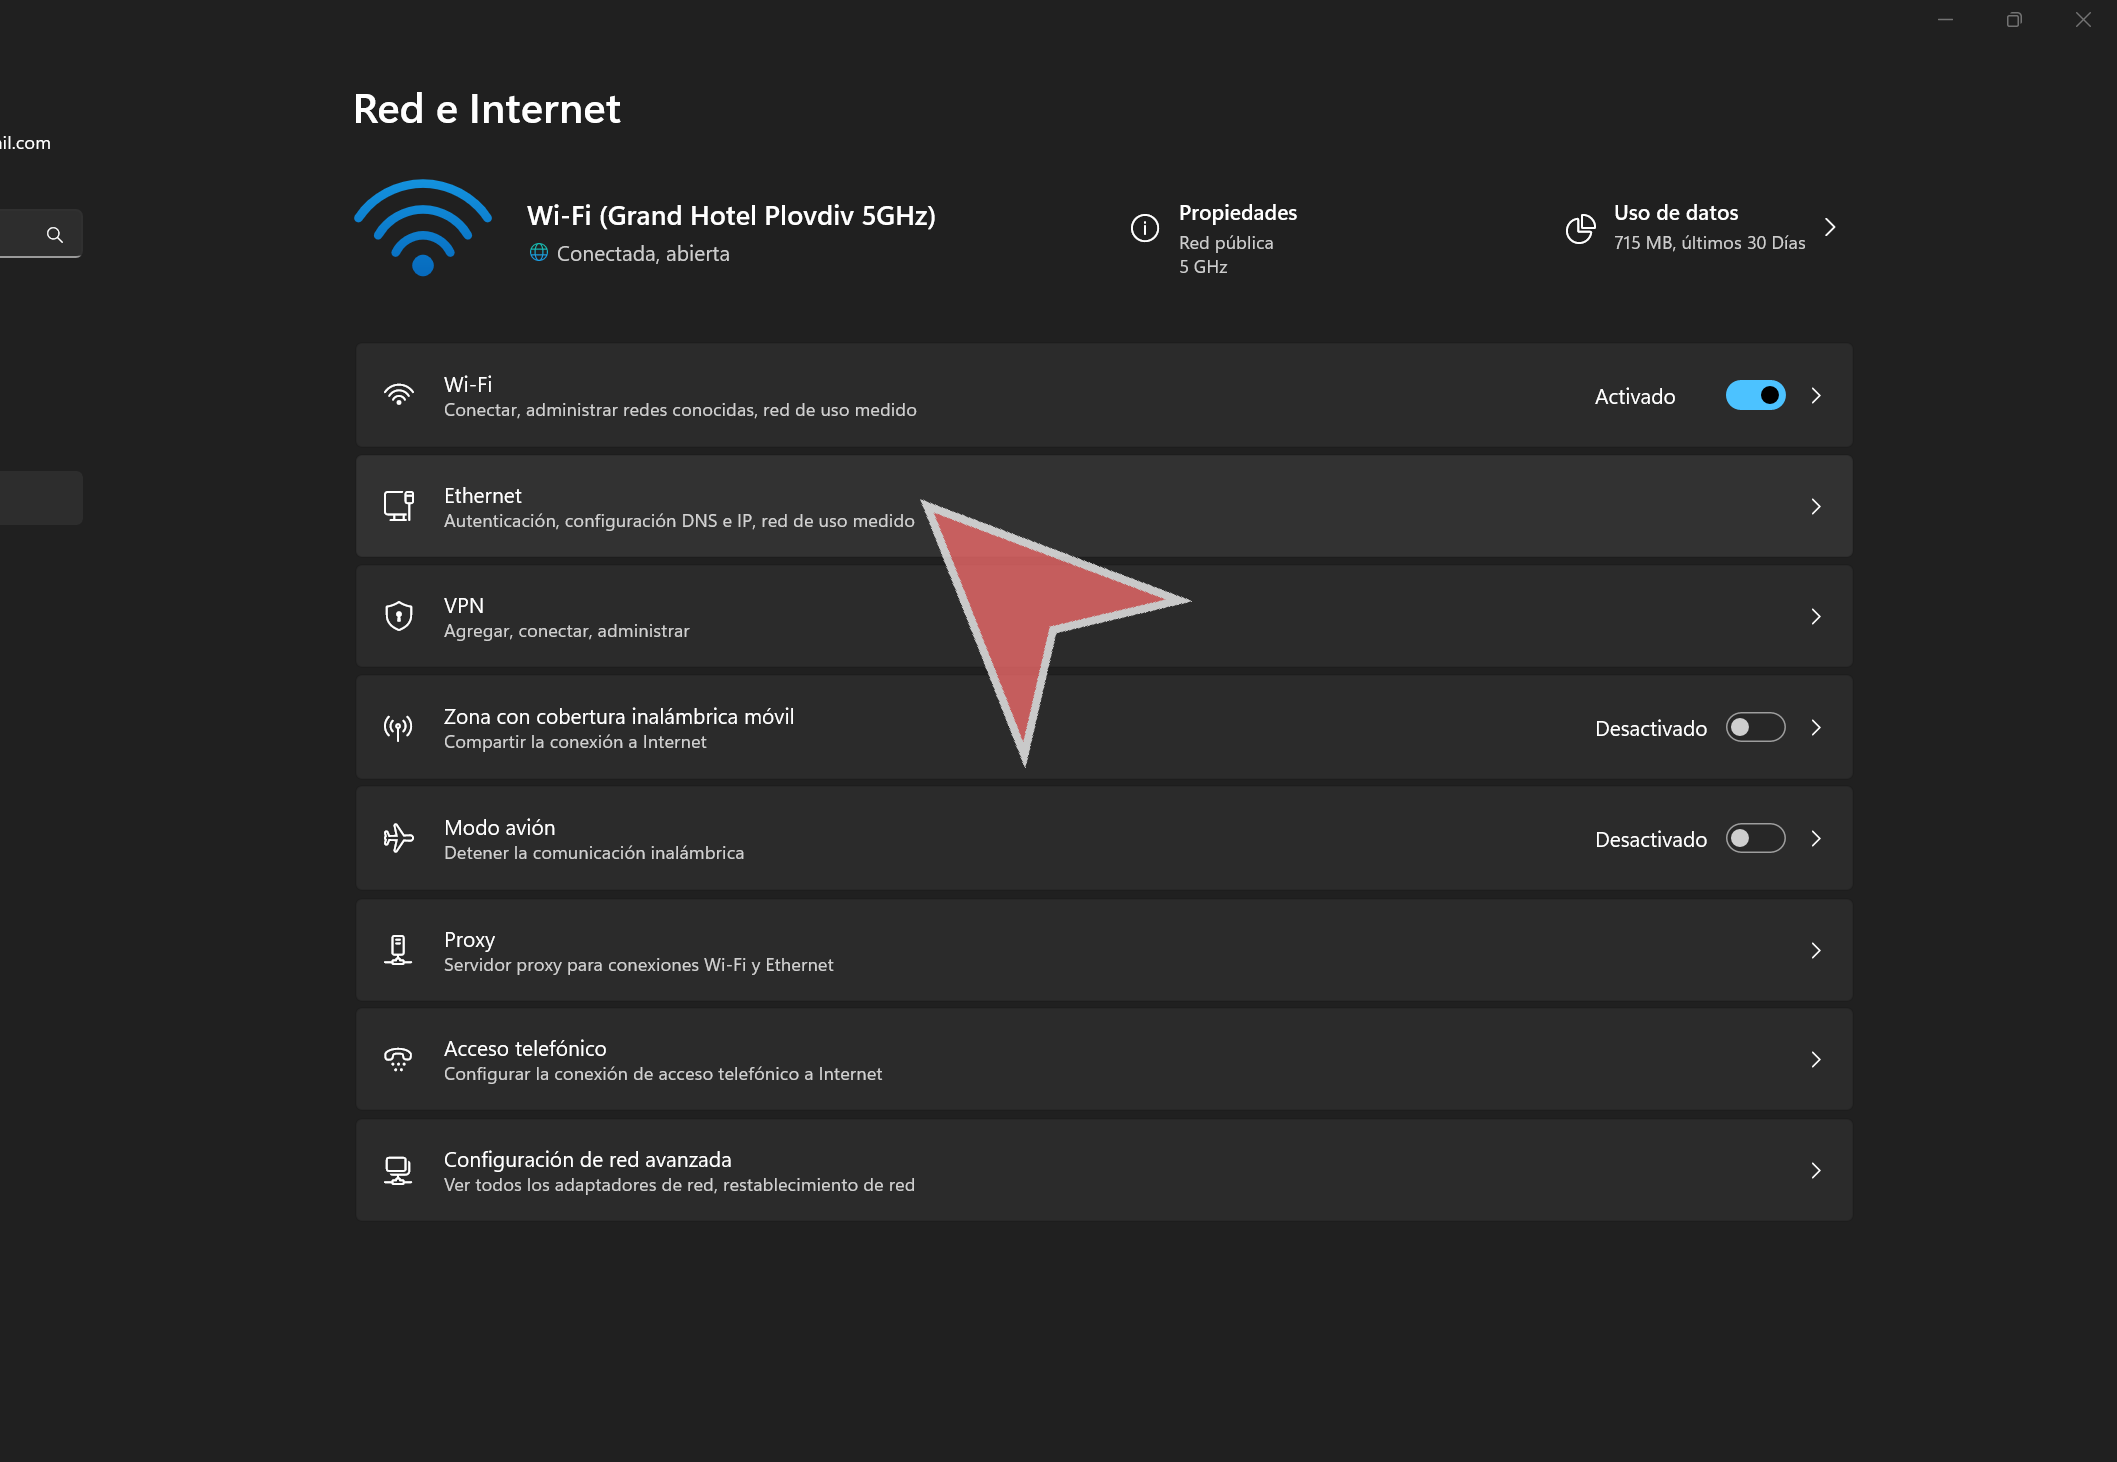This screenshot has height=1462, width=2117.
Task: Expand the Ethernet row chevron
Action: [1816, 507]
